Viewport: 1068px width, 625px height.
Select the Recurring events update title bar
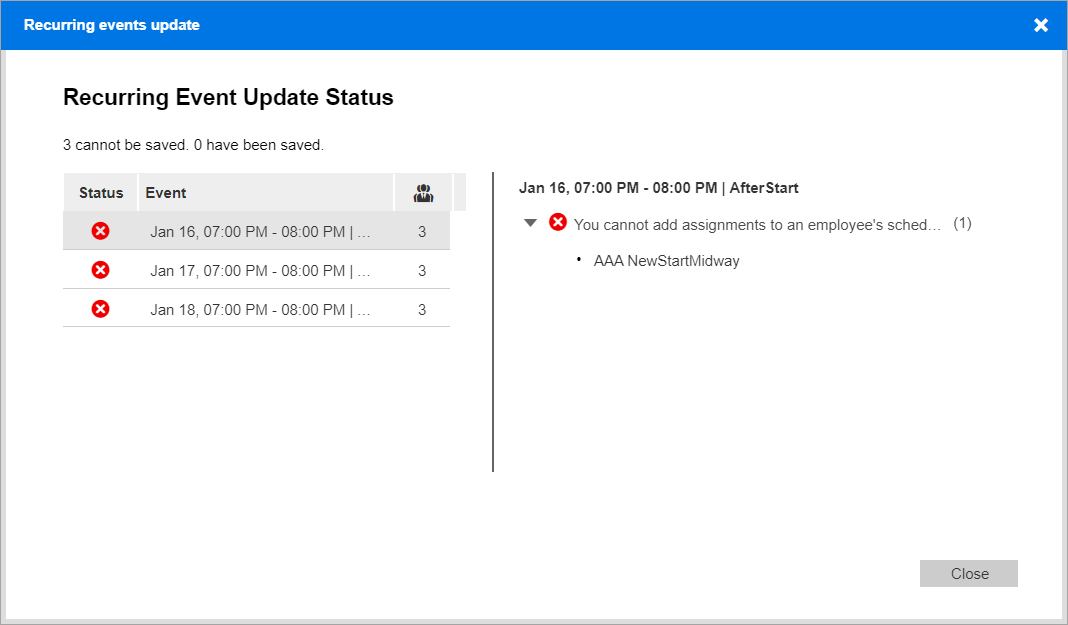coord(111,25)
